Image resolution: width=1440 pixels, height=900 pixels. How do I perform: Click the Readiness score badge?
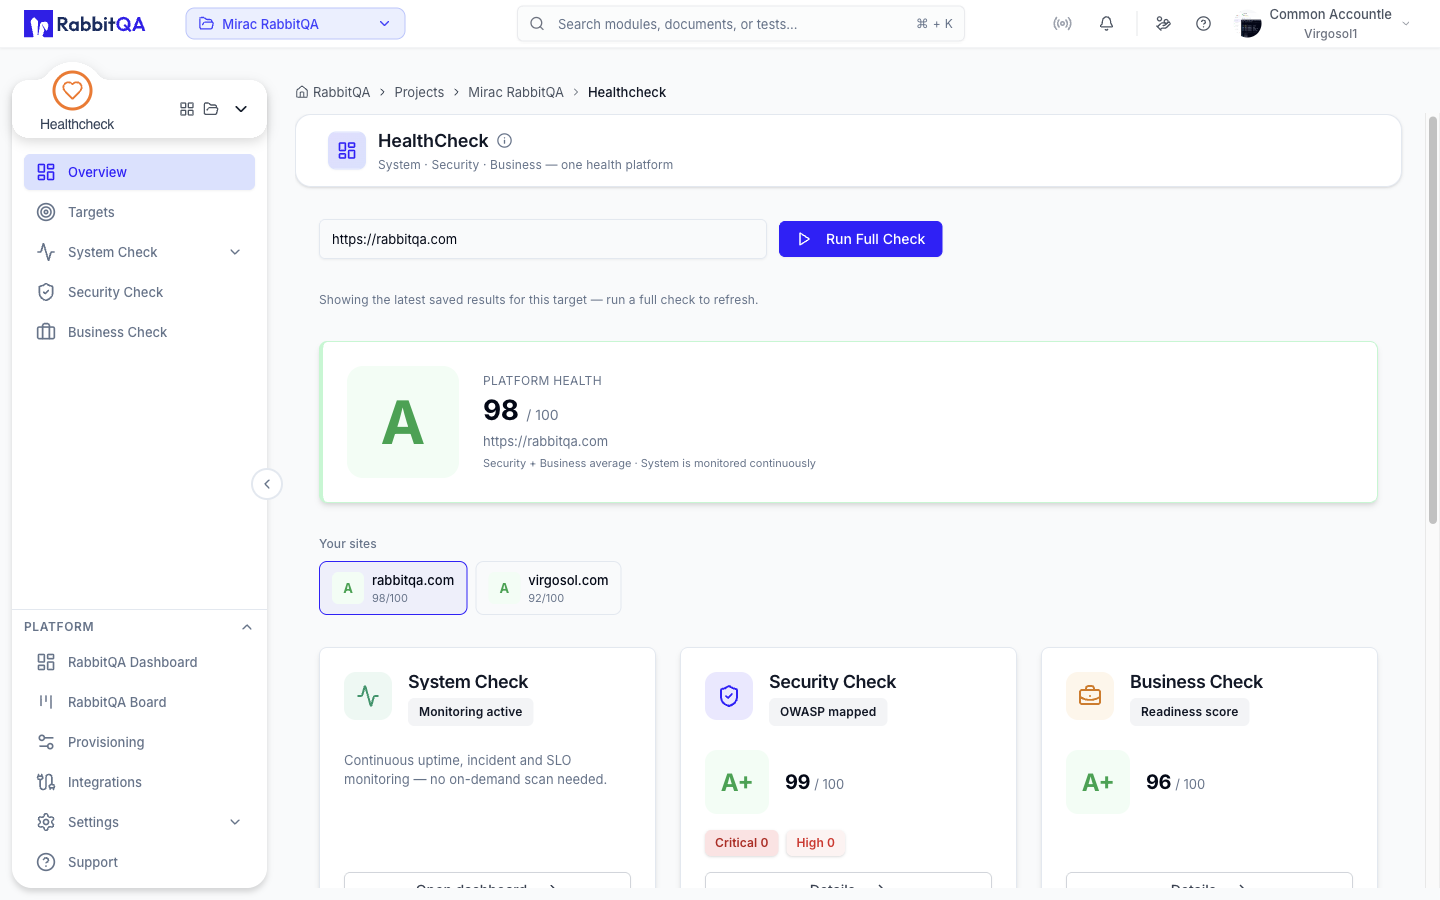(x=1190, y=712)
